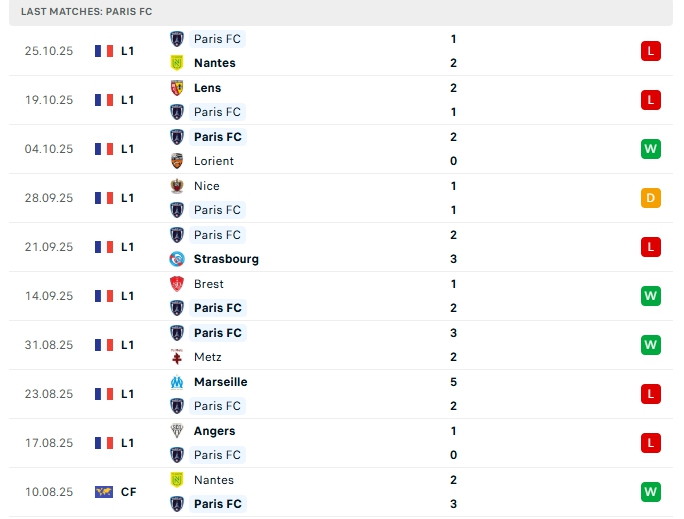Click the Nice club crest icon
The width and height of the screenshot is (684, 519).
177,186
